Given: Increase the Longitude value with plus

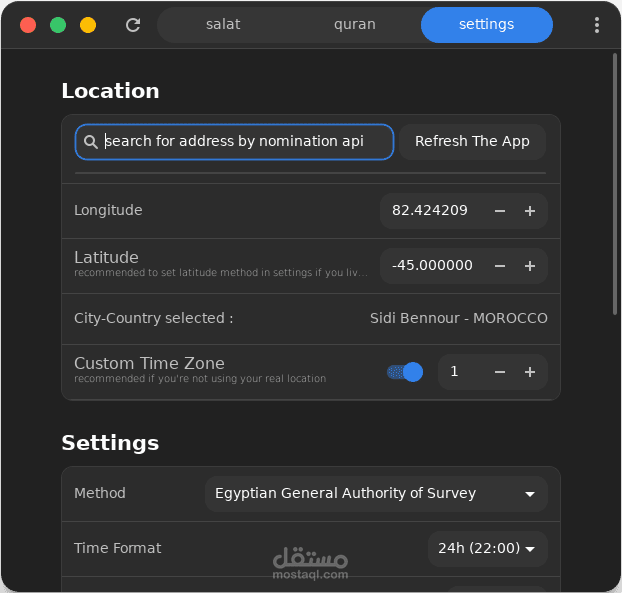Looking at the screenshot, I should click(530, 211).
